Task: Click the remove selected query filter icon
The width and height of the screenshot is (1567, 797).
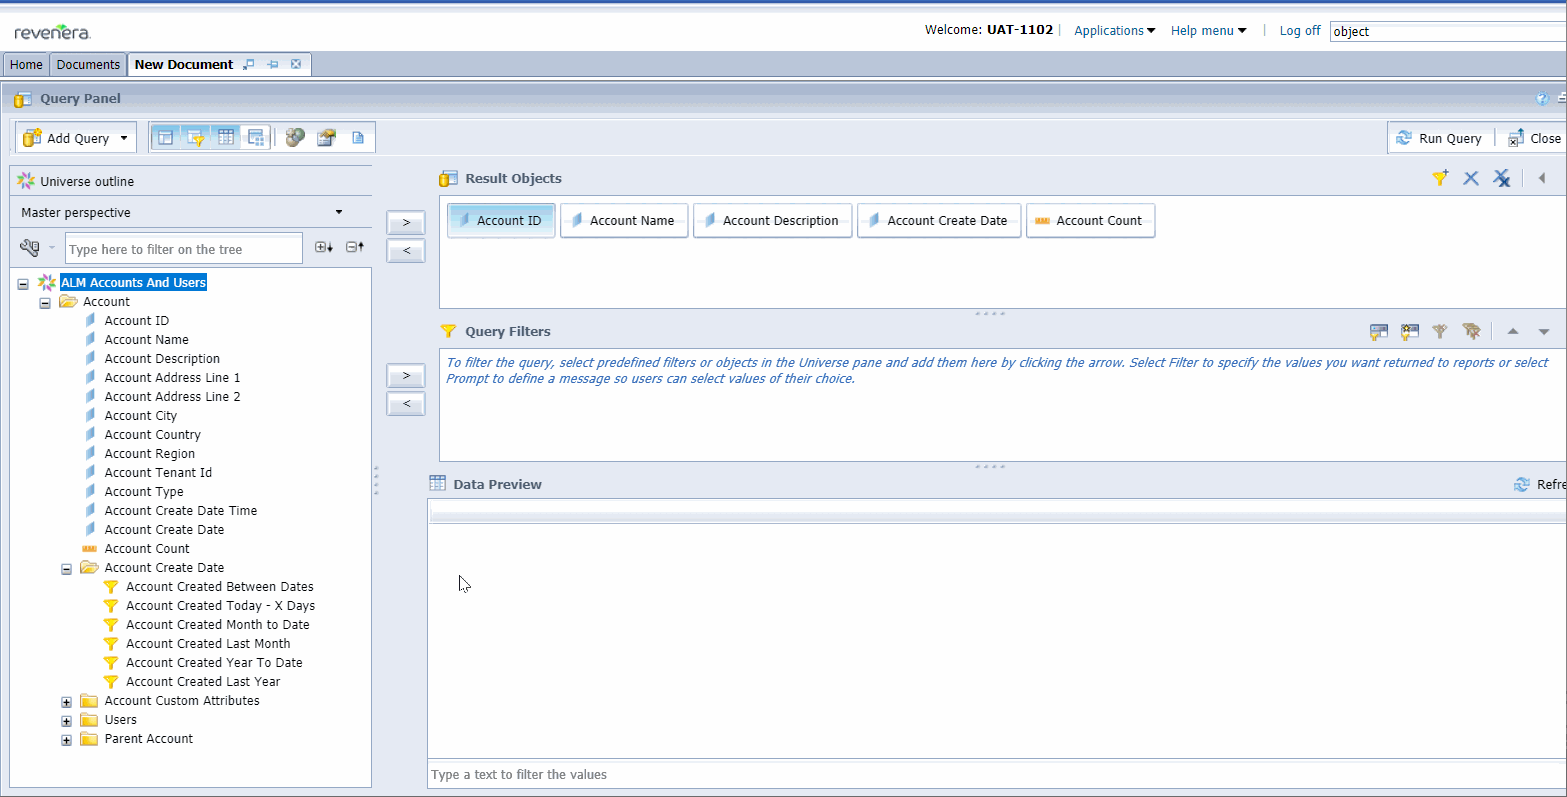Action: [x=1440, y=331]
